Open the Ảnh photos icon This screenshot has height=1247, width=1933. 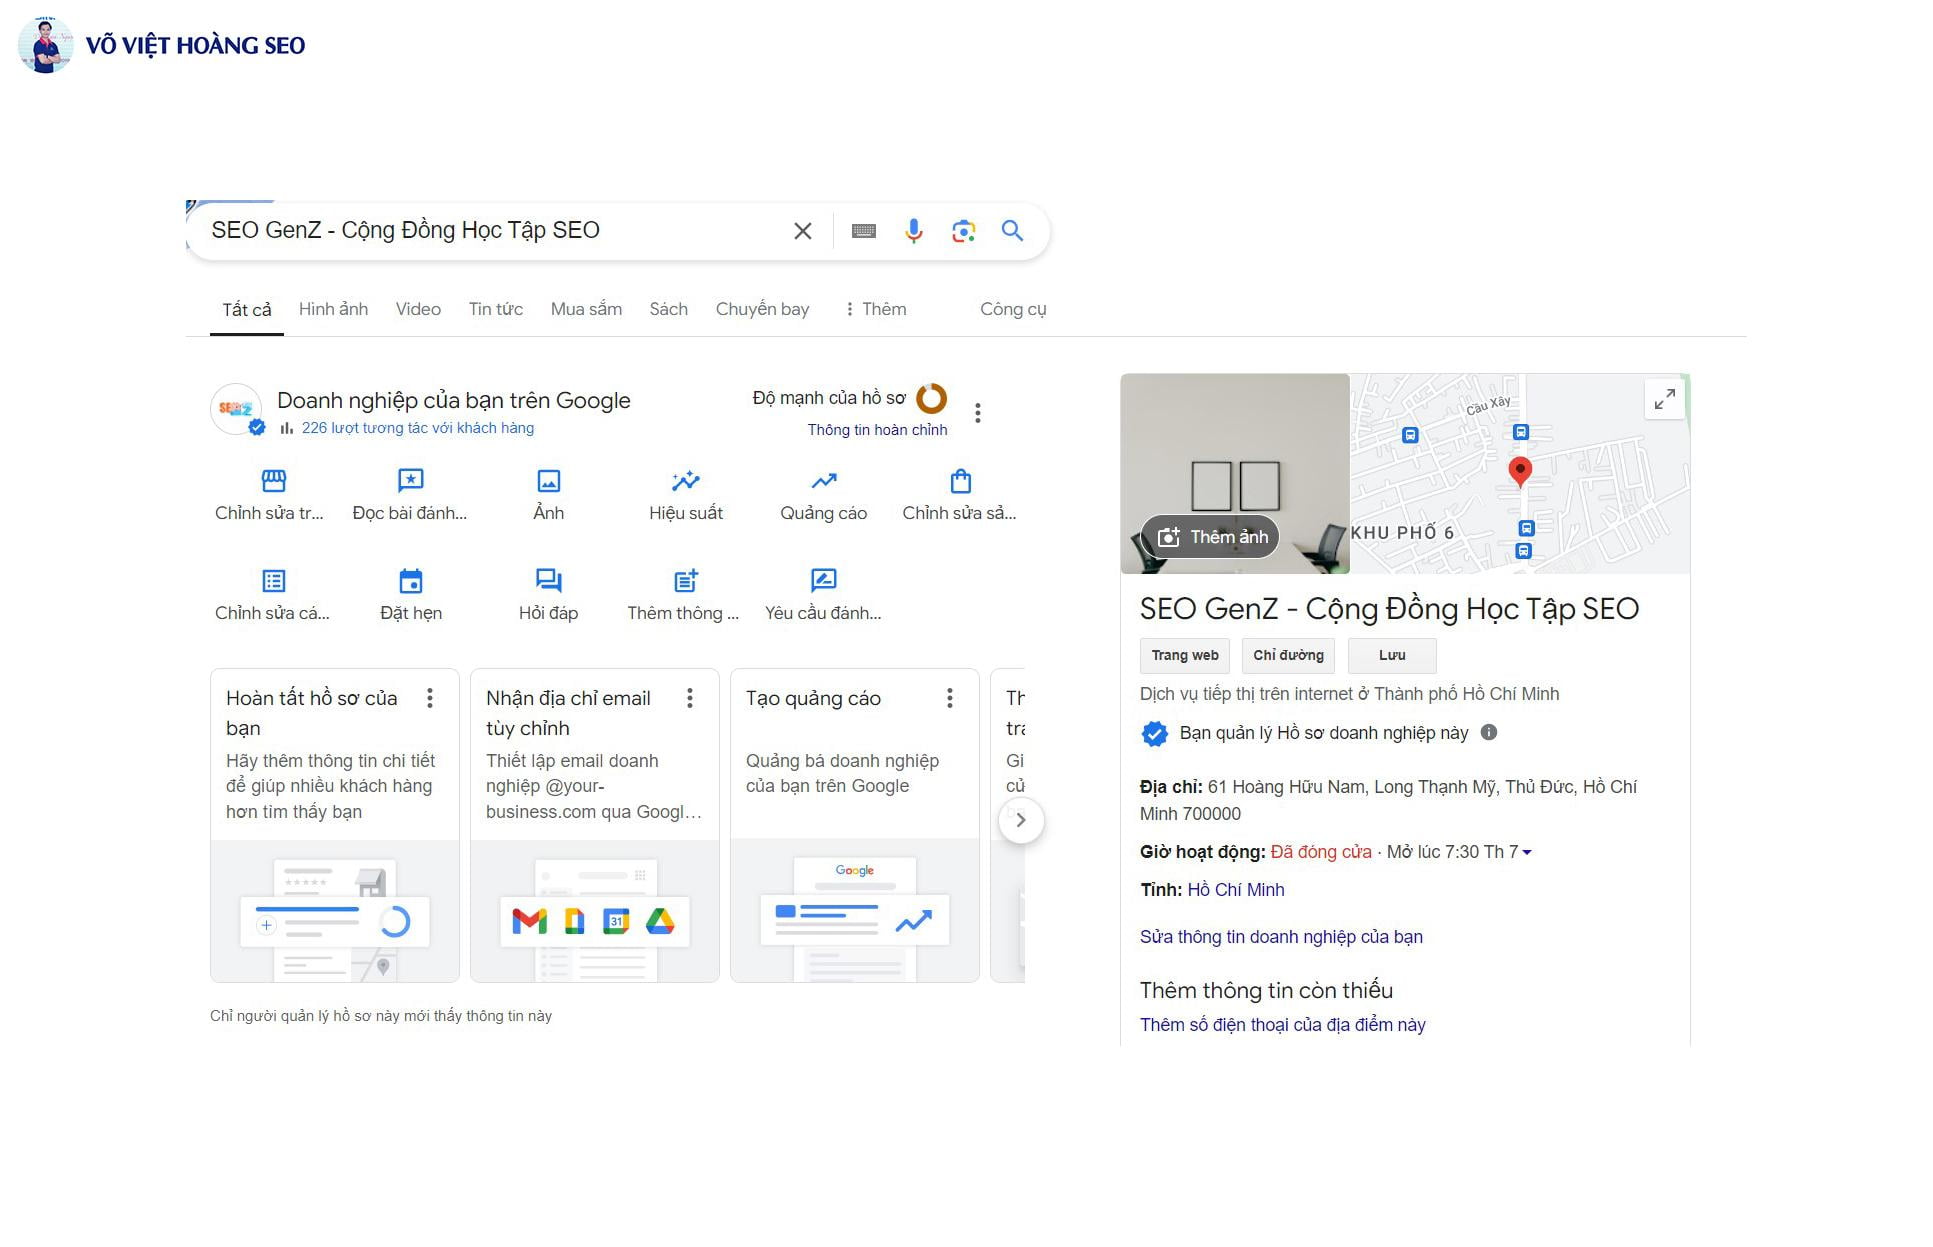click(x=548, y=482)
